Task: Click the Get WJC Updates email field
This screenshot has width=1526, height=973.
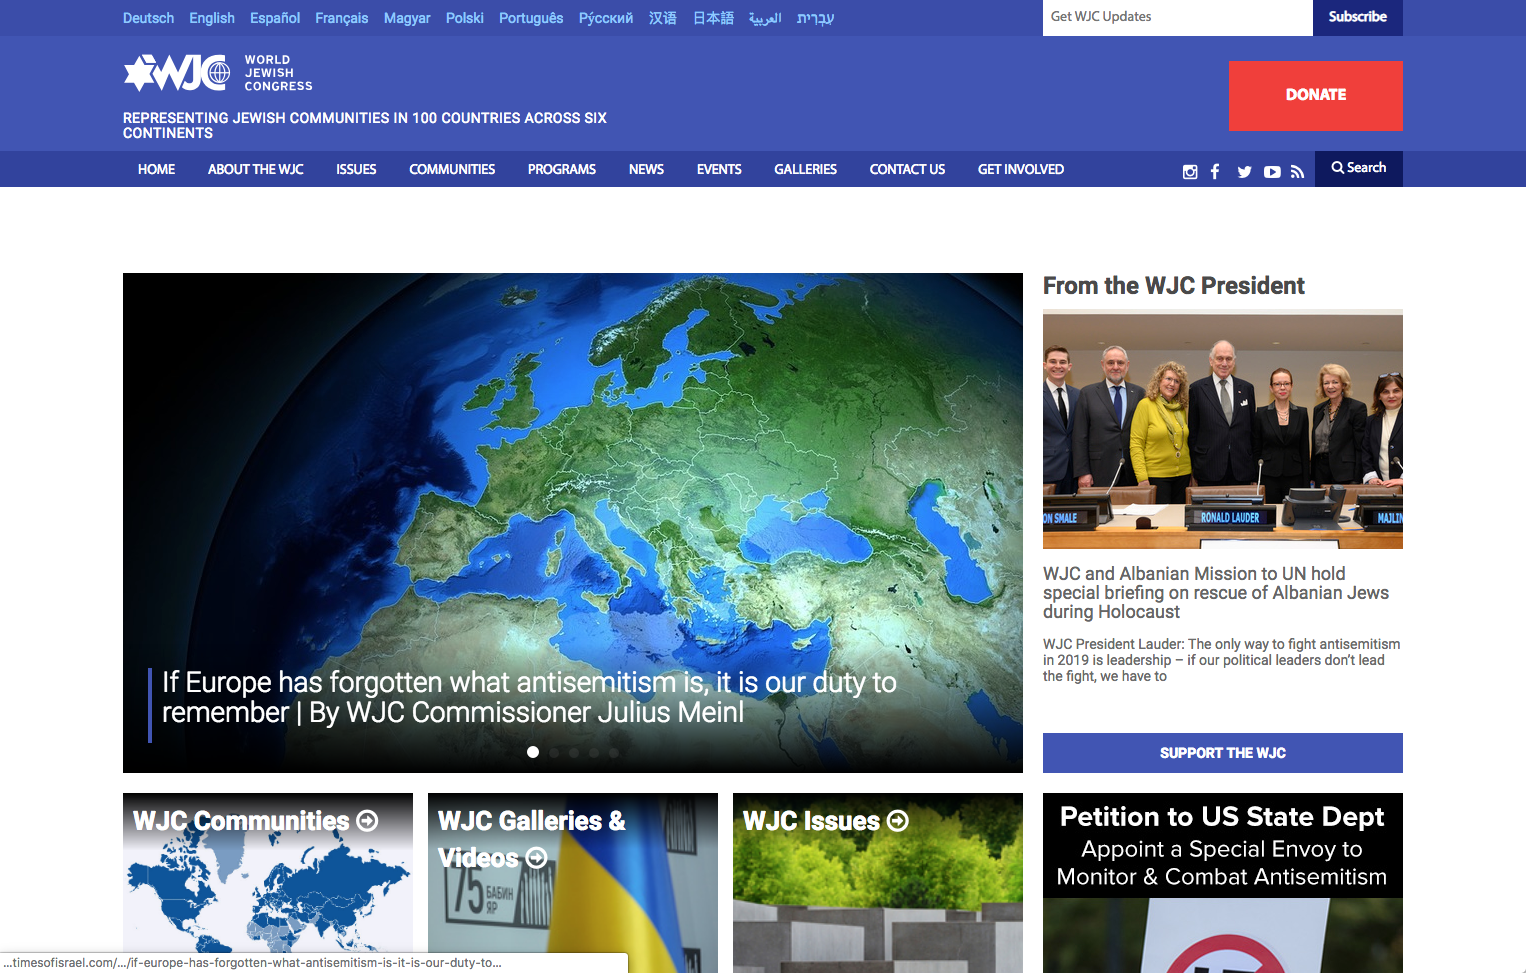Action: pos(1178,17)
